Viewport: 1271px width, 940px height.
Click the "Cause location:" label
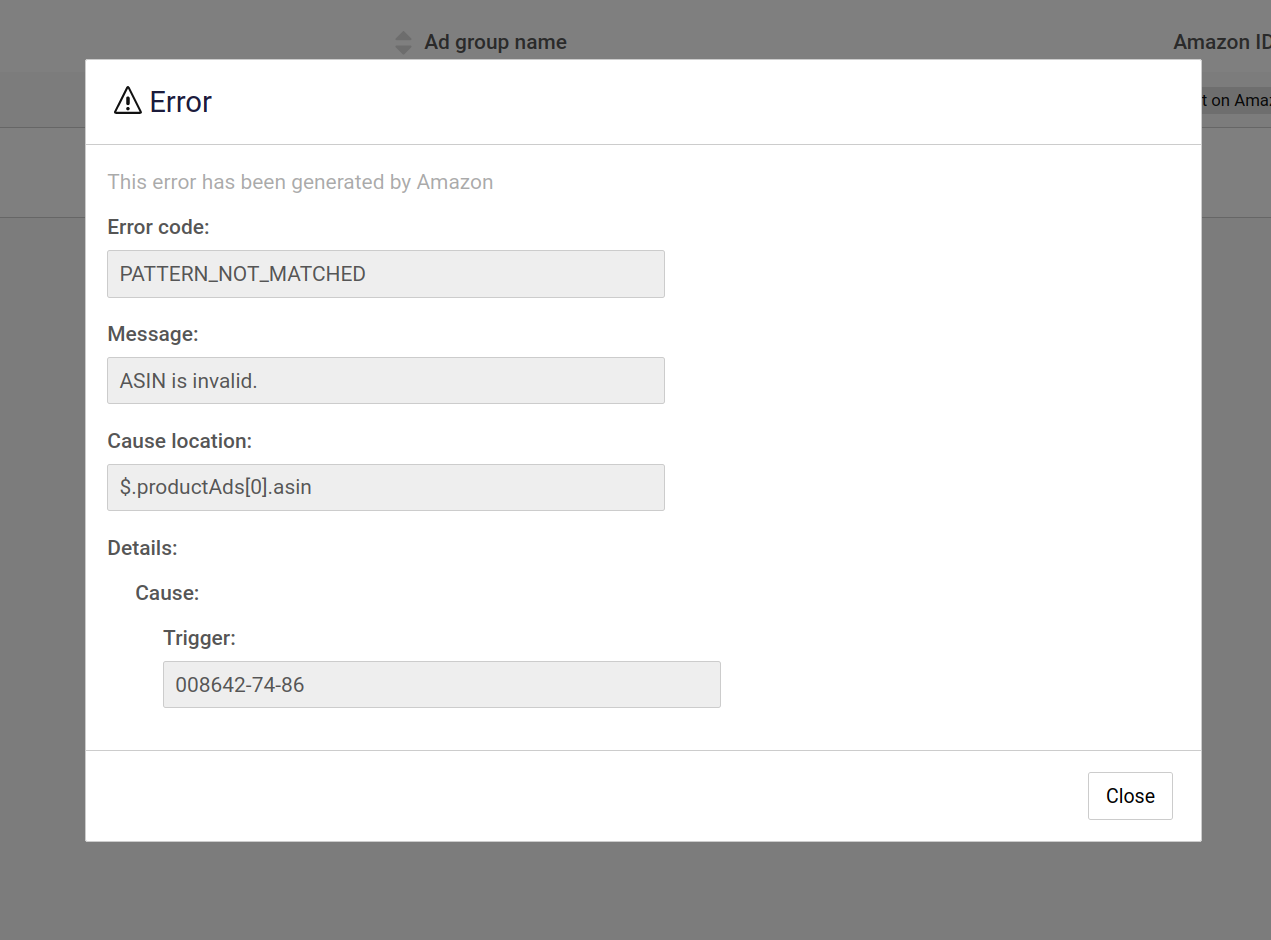click(x=180, y=441)
